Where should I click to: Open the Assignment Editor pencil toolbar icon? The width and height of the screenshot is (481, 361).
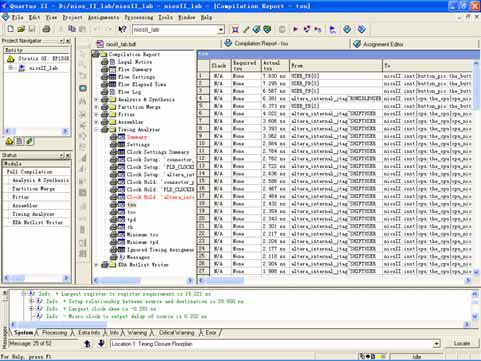(x=246, y=29)
